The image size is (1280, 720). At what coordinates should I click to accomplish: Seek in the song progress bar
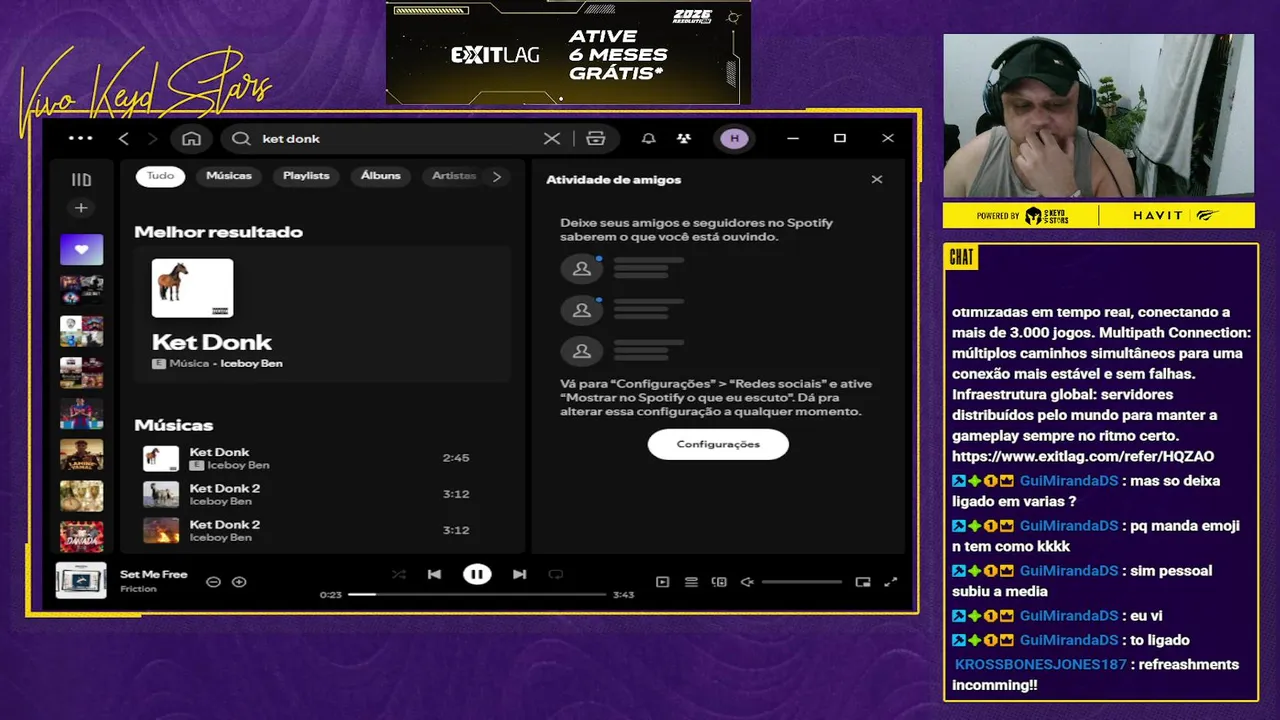477,594
